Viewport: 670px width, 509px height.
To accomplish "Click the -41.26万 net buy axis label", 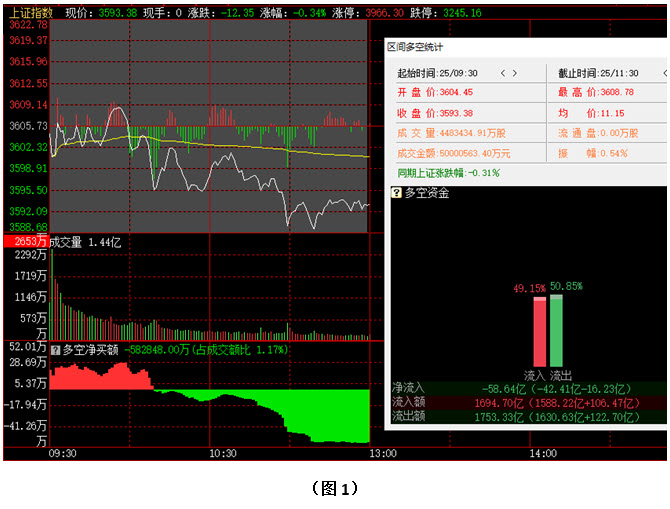I will [25, 426].
